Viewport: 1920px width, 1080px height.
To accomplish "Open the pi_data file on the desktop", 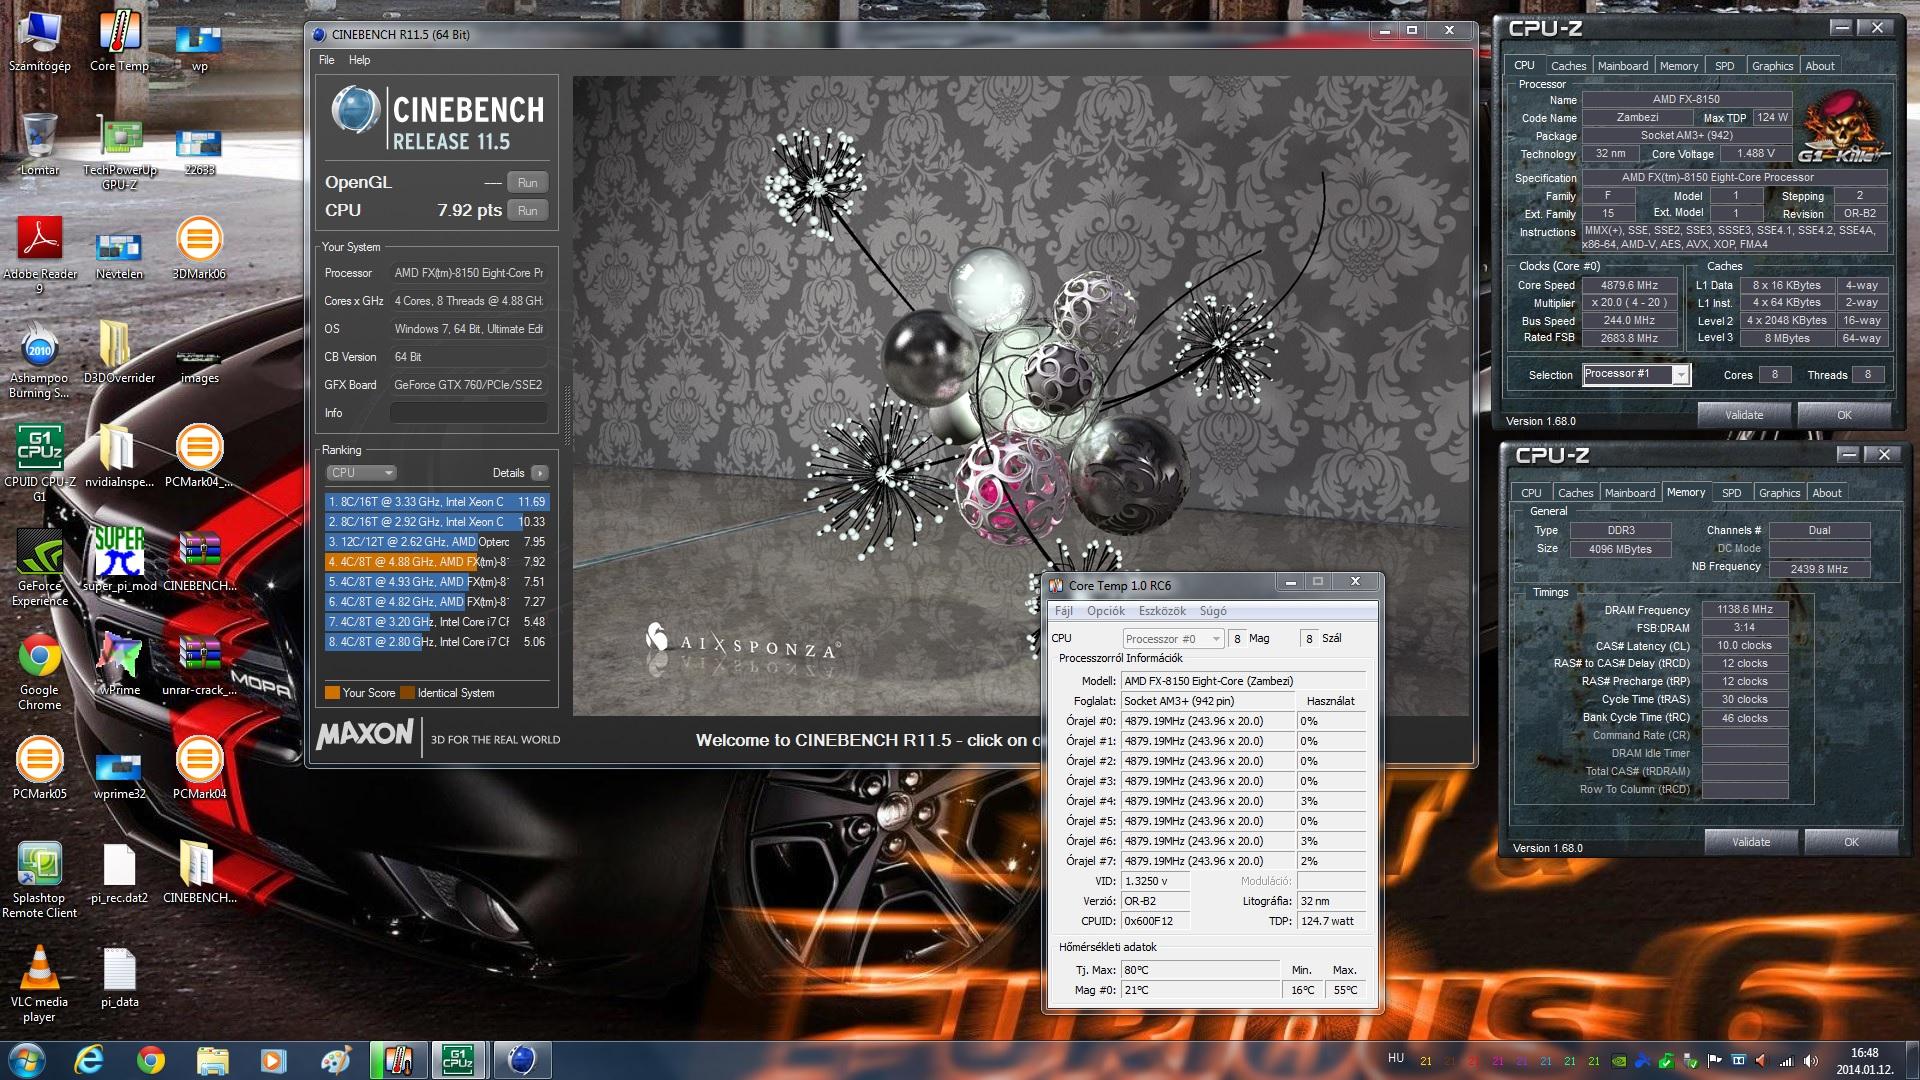I will click(x=119, y=976).
